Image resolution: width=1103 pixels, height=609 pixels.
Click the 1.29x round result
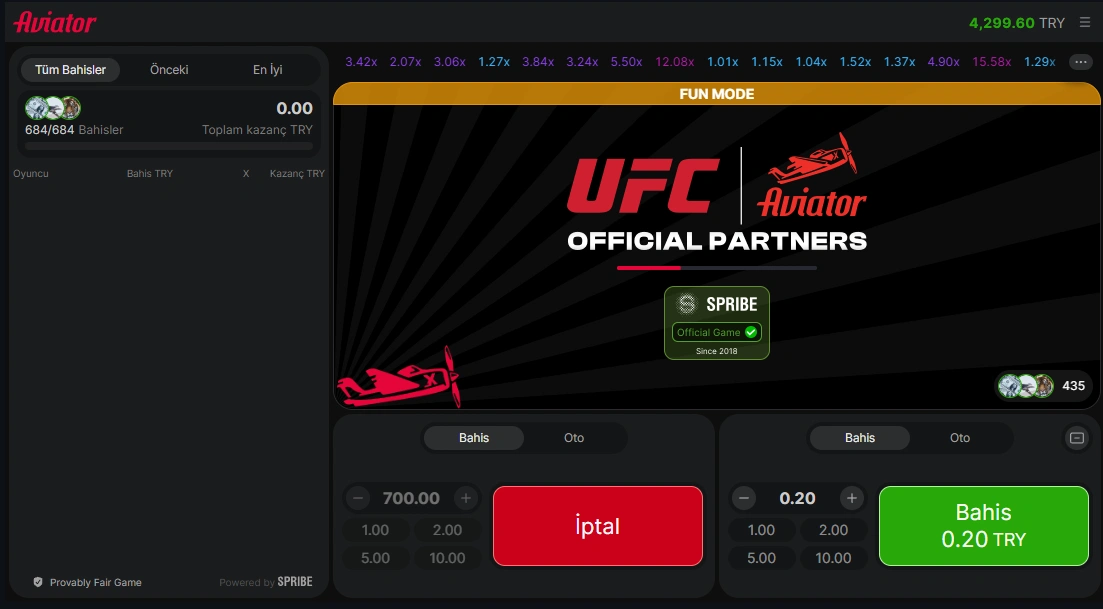click(1040, 62)
